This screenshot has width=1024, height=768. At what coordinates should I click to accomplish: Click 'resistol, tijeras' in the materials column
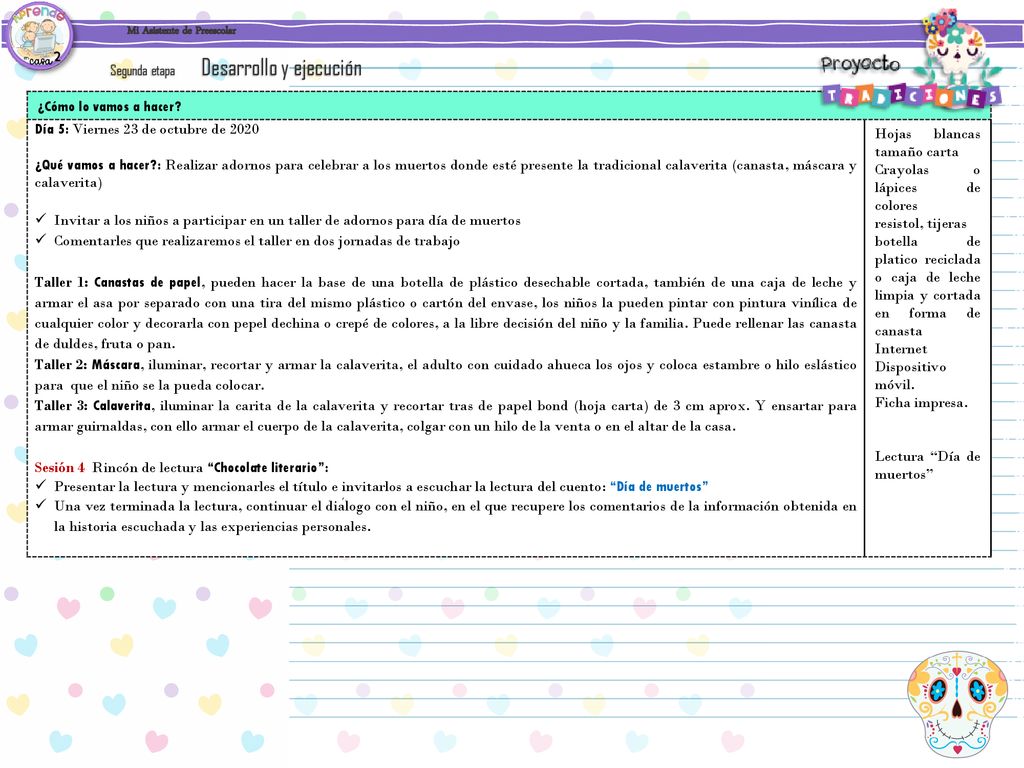click(920, 224)
